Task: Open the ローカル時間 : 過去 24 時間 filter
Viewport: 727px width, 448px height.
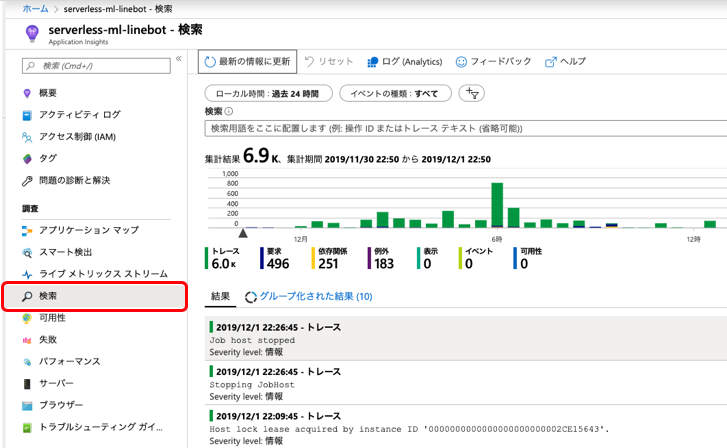Action: [x=268, y=93]
